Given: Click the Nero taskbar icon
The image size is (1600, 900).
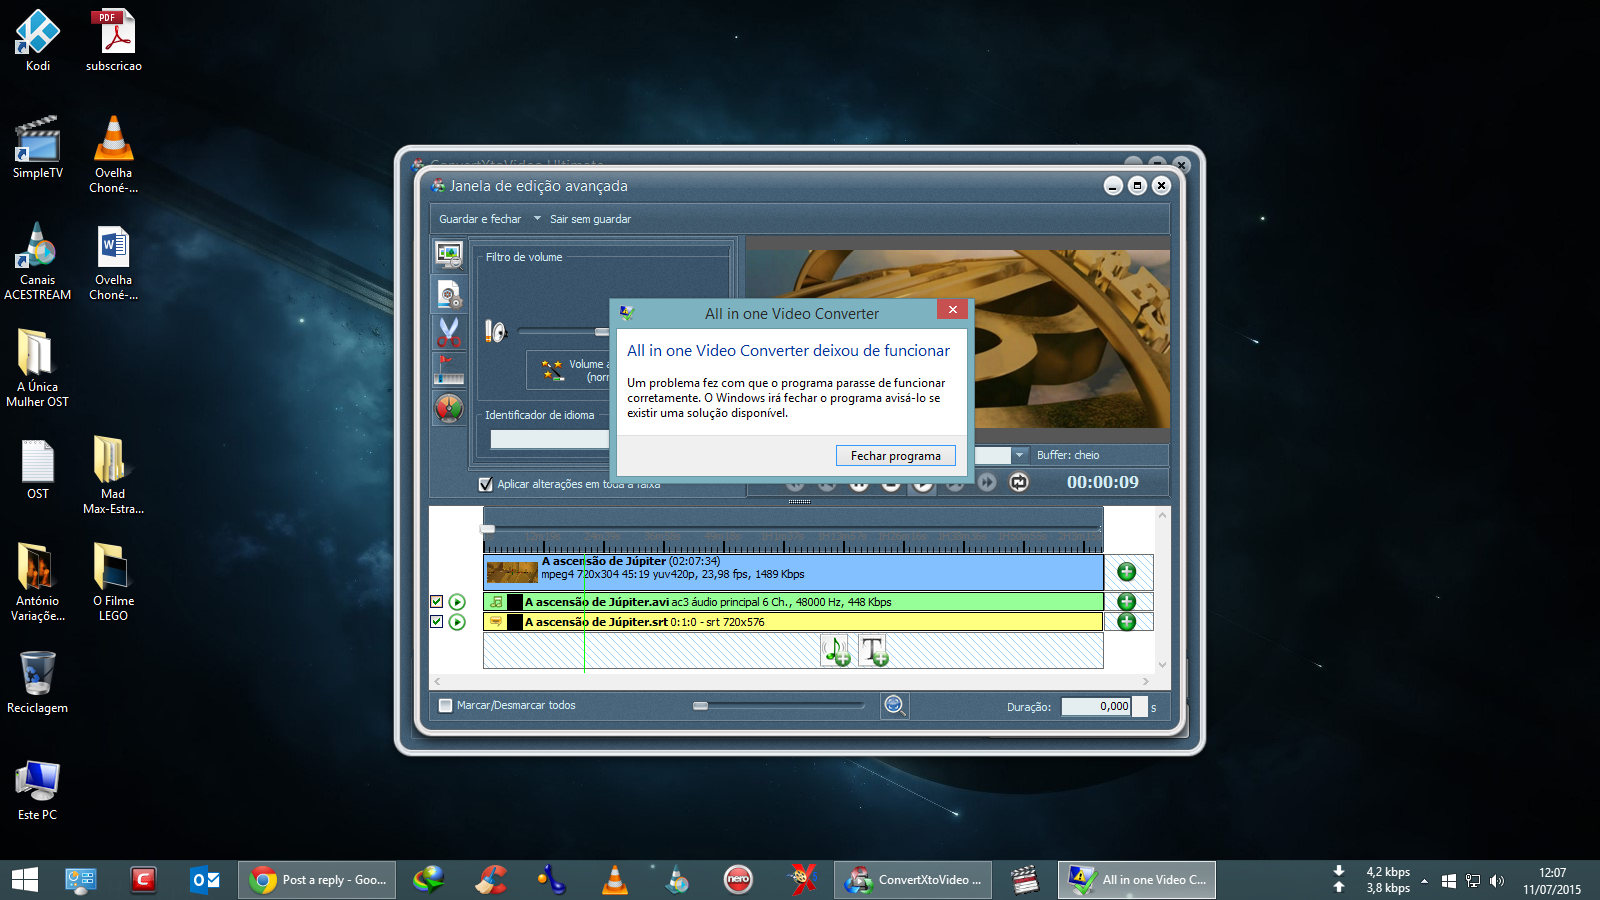Looking at the screenshot, I should pos(738,880).
